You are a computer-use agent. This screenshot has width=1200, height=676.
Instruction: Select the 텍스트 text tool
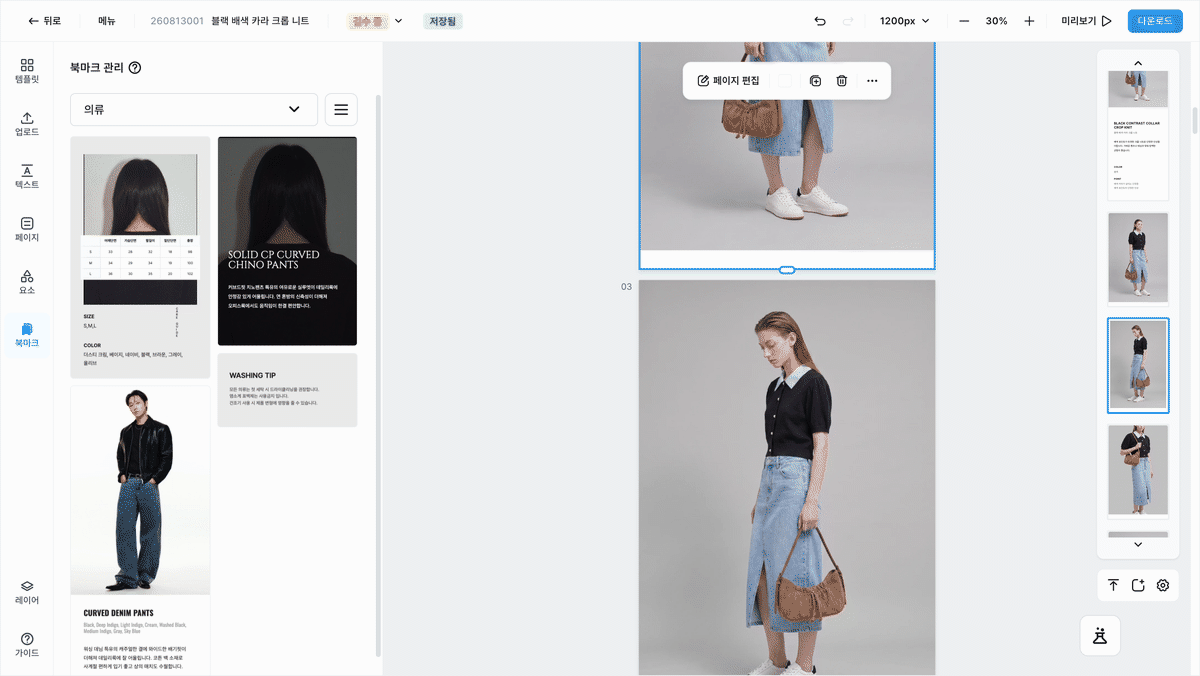27,177
